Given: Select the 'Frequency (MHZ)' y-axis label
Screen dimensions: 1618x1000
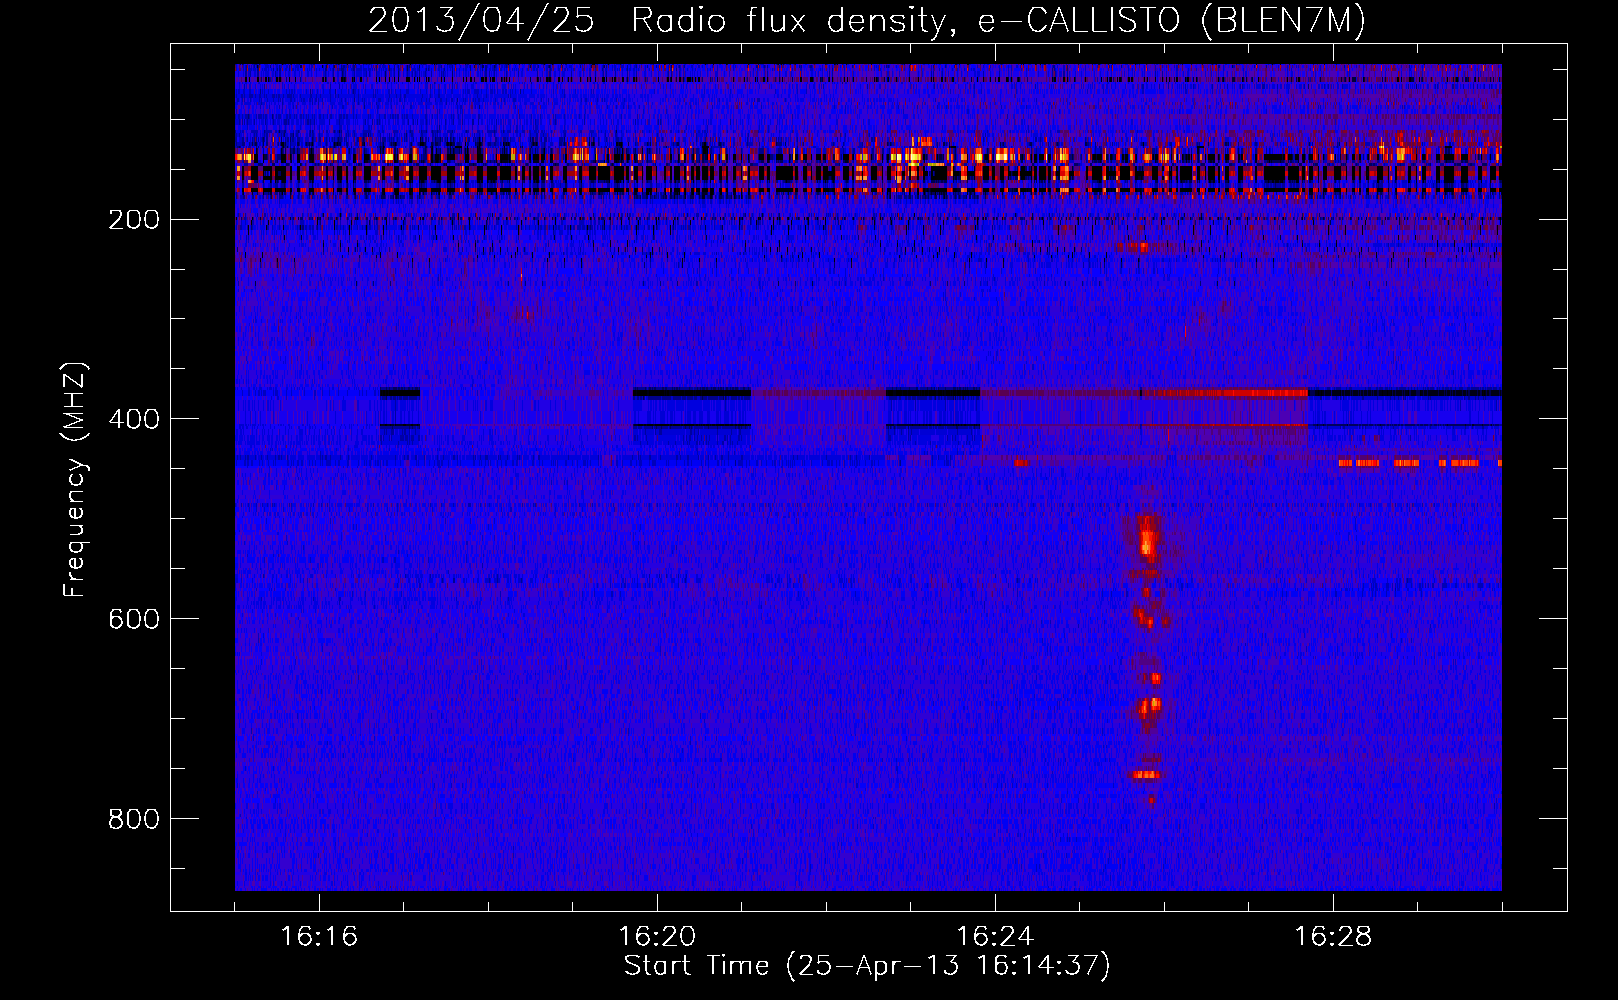Looking at the screenshot, I should tap(75, 479).
